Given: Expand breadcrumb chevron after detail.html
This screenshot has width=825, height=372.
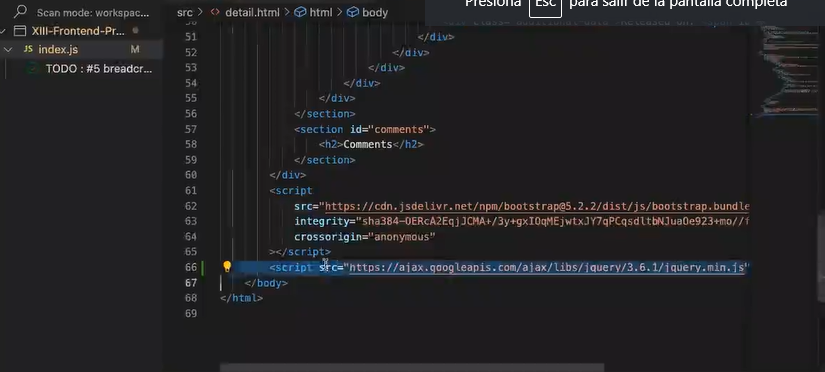Looking at the screenshot, I should coord(287,12).
